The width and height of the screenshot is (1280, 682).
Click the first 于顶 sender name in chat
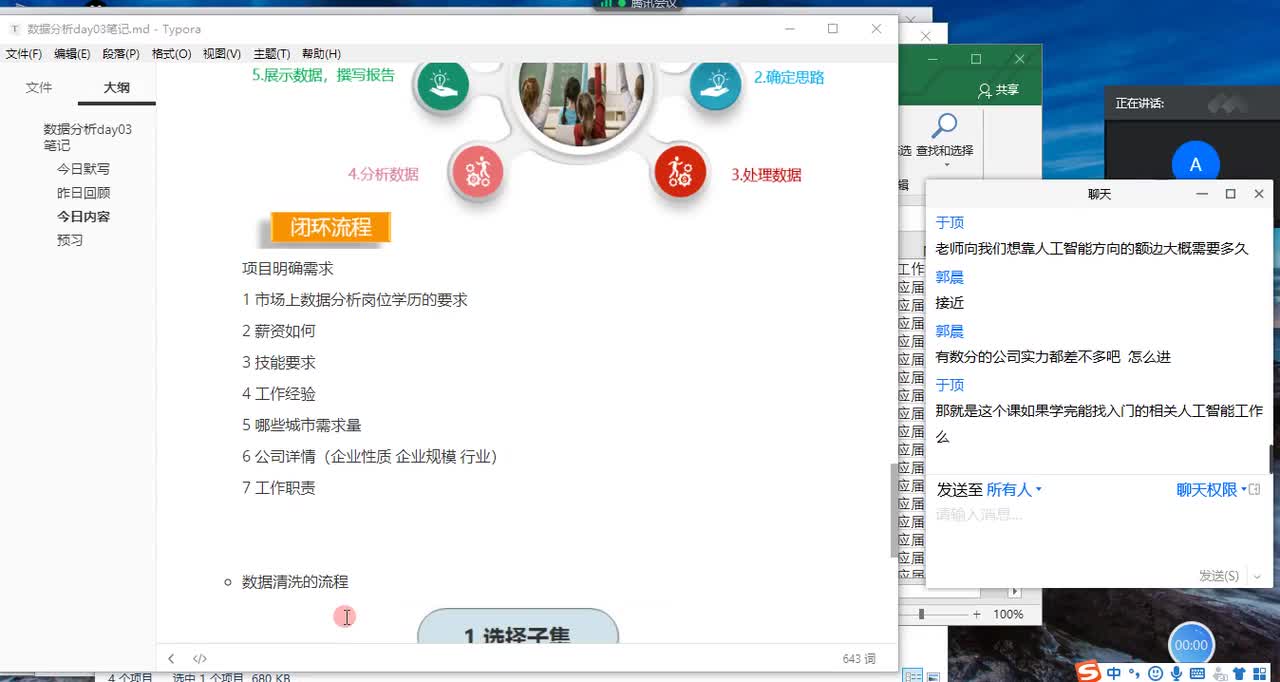(950, 223)
